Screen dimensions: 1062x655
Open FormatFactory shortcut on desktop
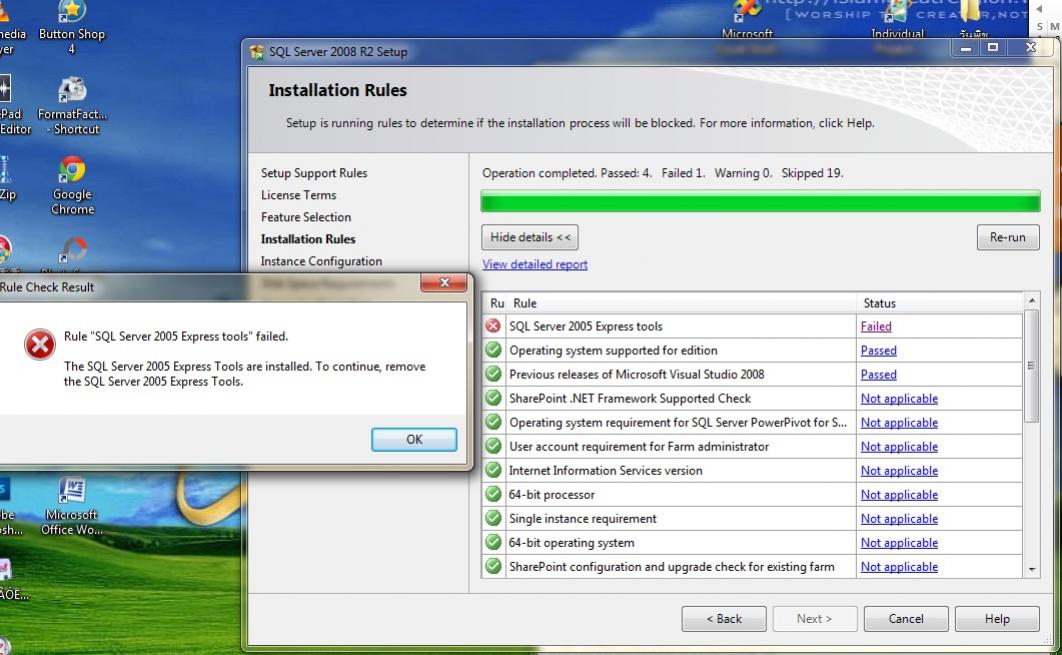coord(72,106)
